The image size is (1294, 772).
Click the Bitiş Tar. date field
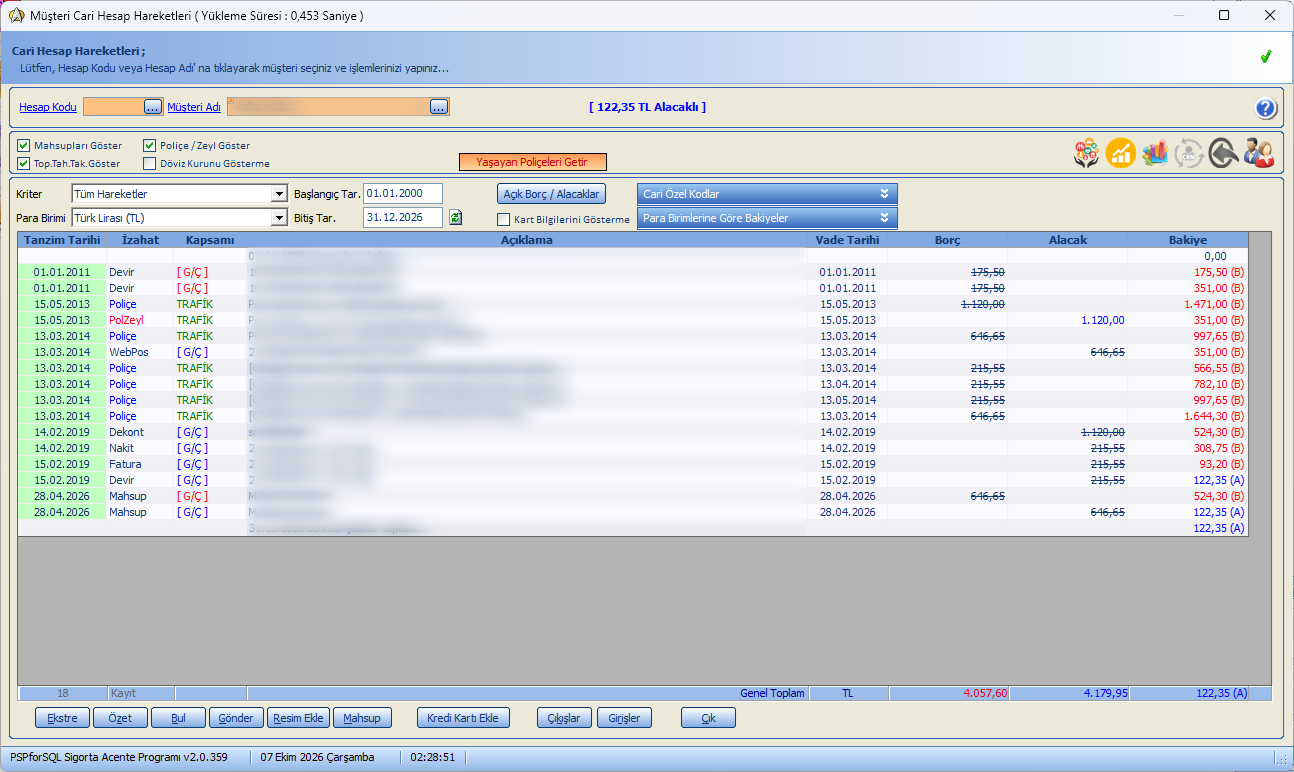click(x=403, y=218)
